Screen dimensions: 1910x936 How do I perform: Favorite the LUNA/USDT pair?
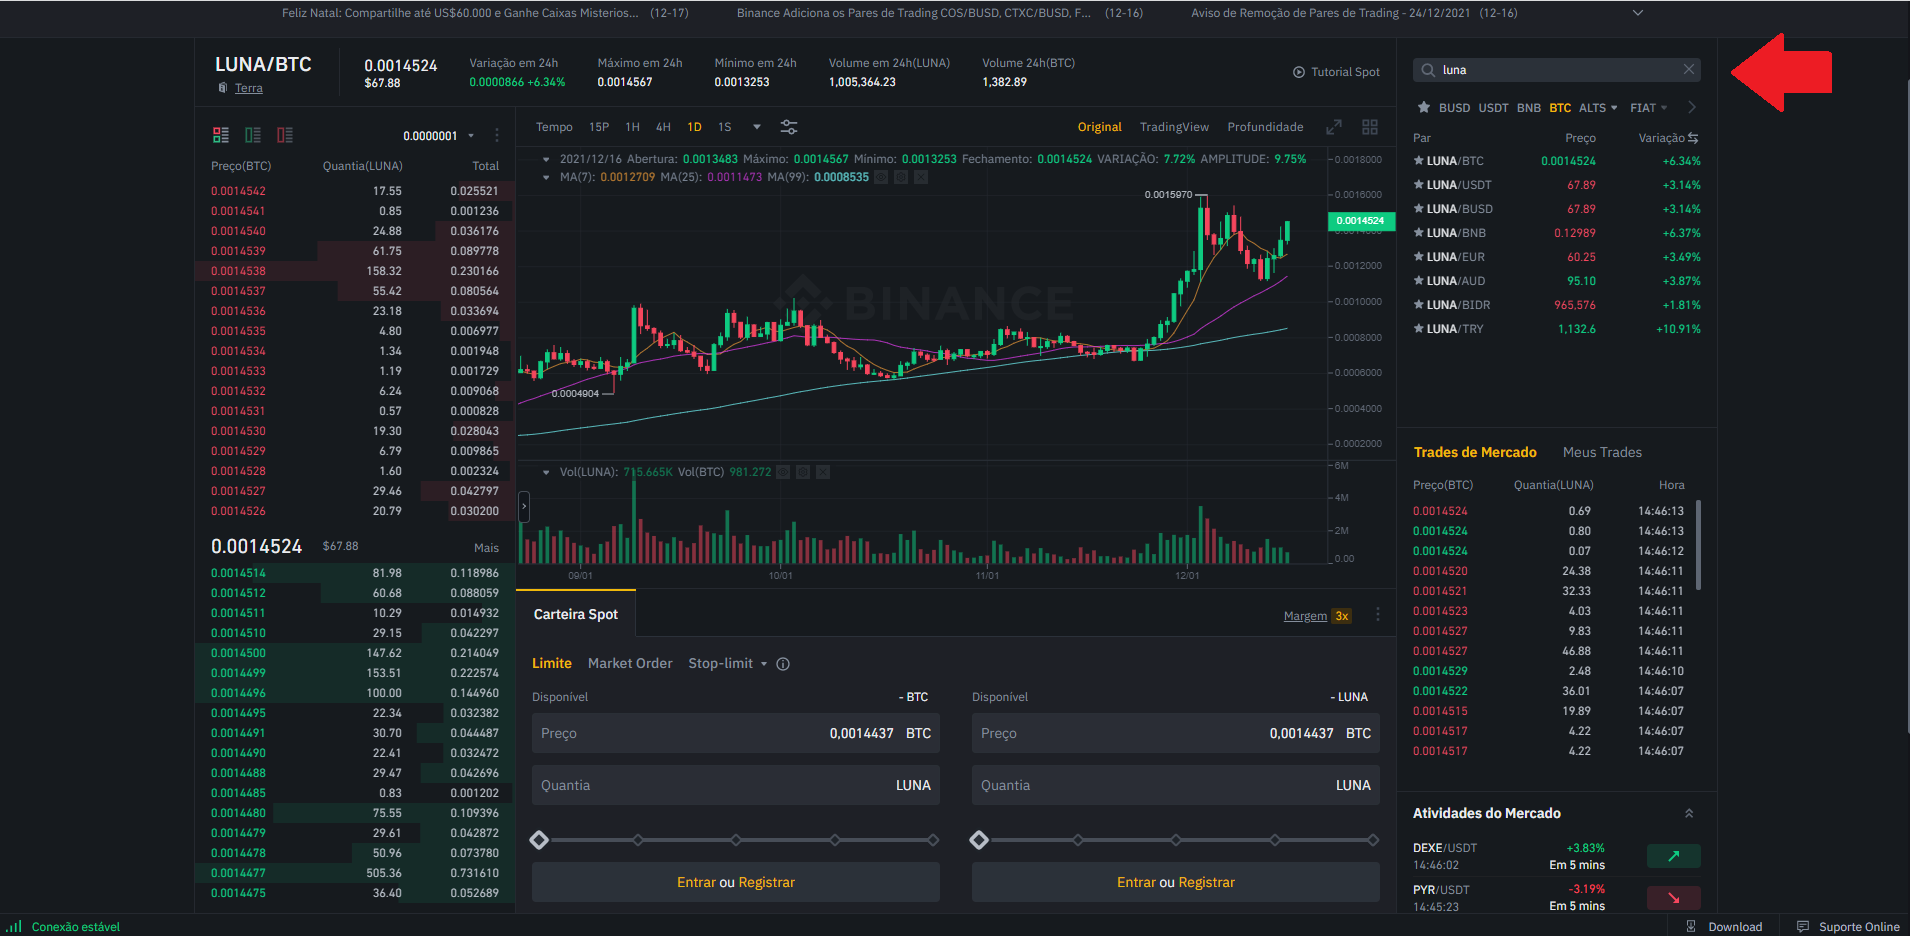1418,185
